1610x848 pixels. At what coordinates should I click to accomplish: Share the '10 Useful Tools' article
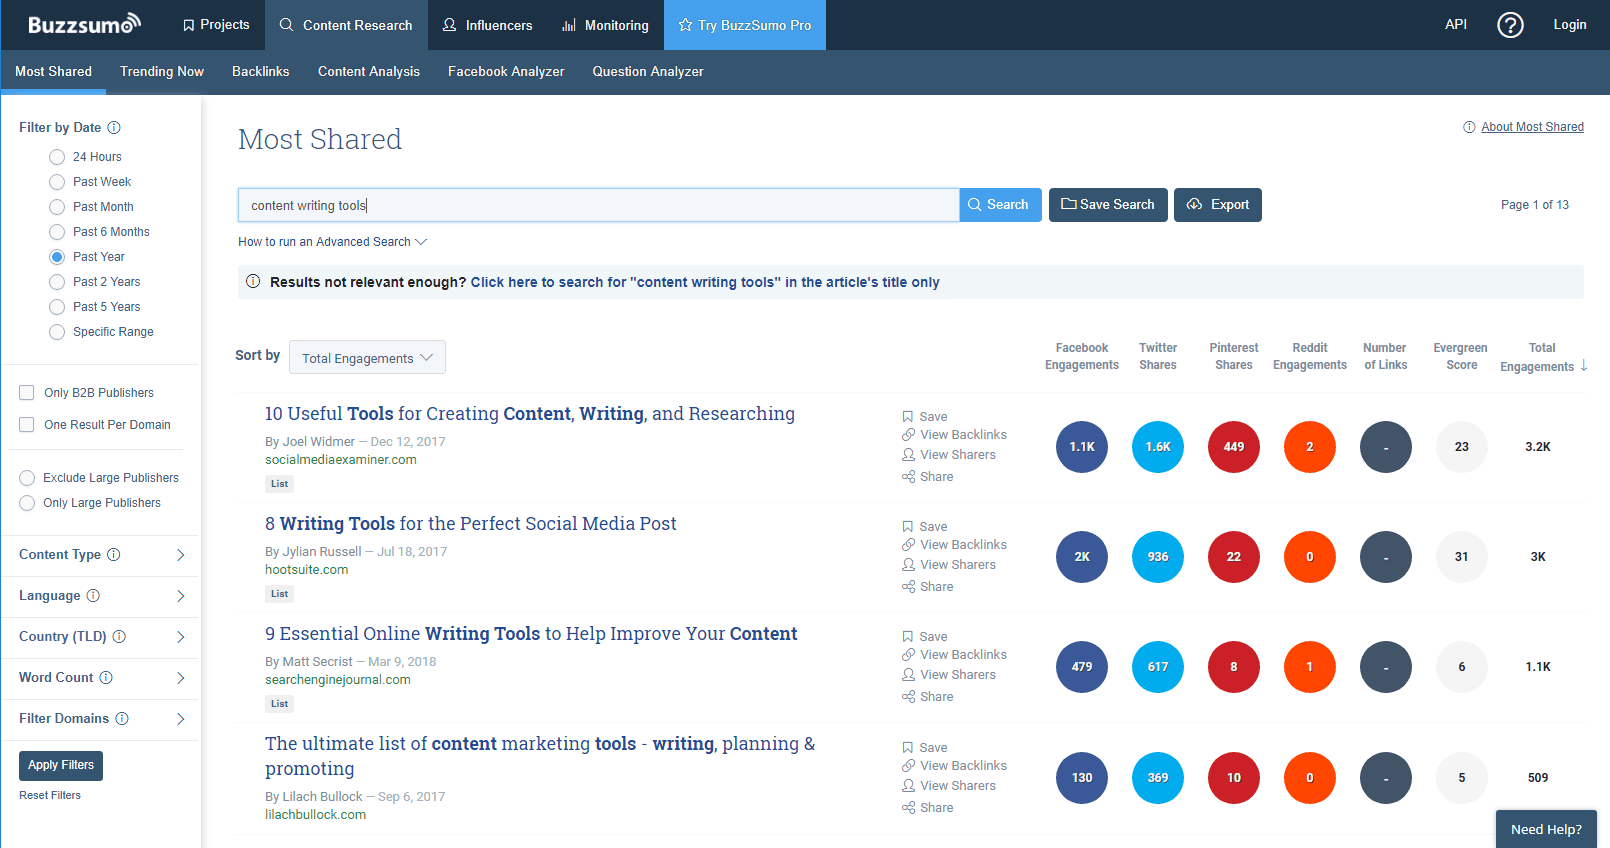(927, 476)
